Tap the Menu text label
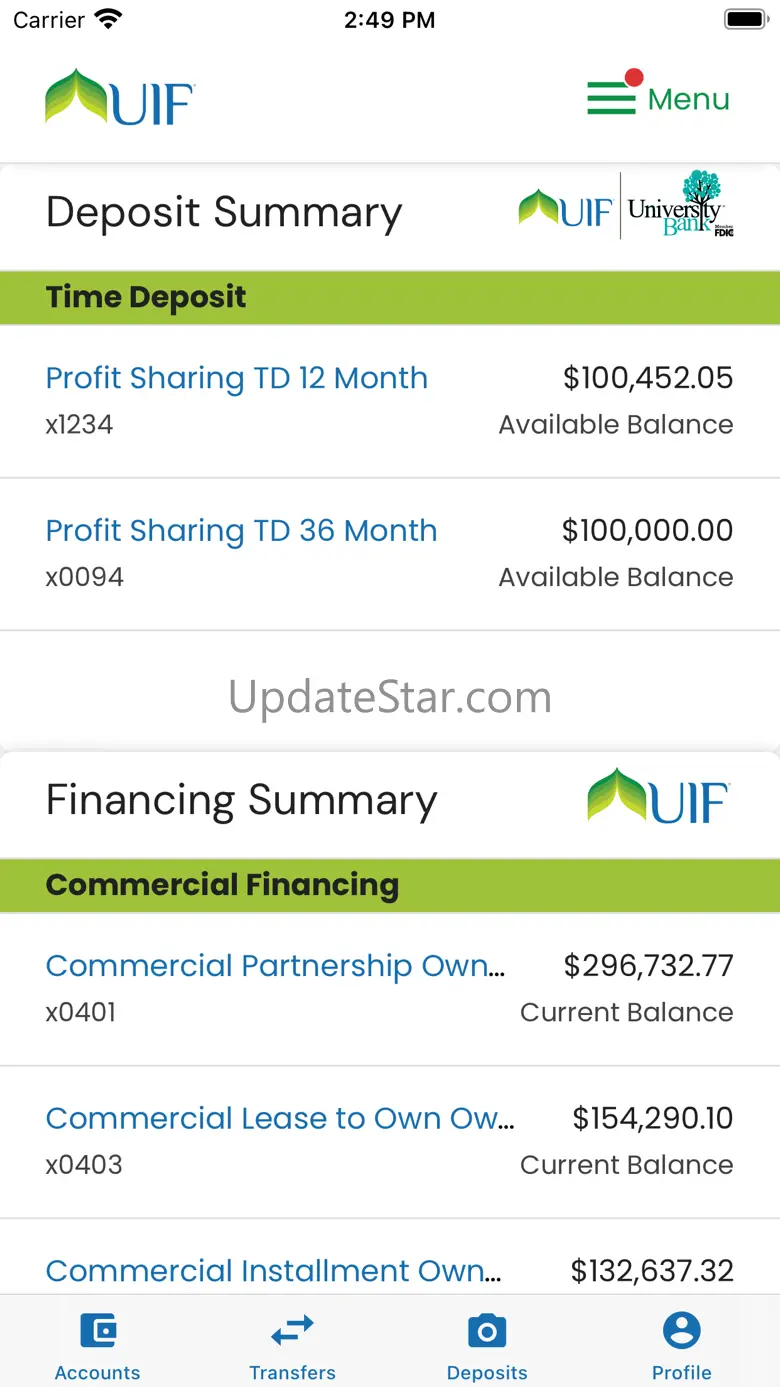This screenshot has width=780, height=1387. (x=689, y=99)
